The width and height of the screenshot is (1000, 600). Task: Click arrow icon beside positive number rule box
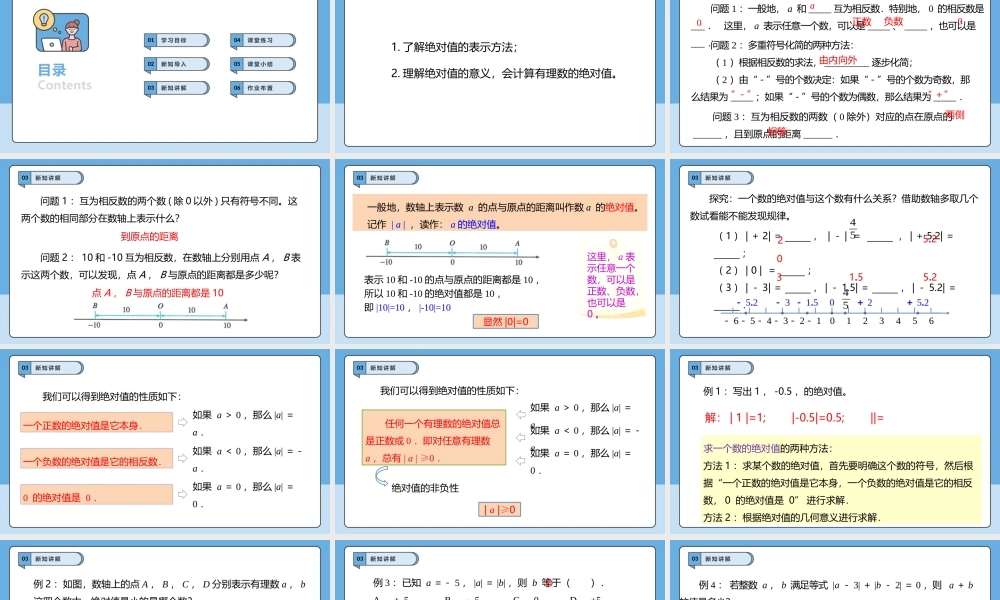coord(182,422)
